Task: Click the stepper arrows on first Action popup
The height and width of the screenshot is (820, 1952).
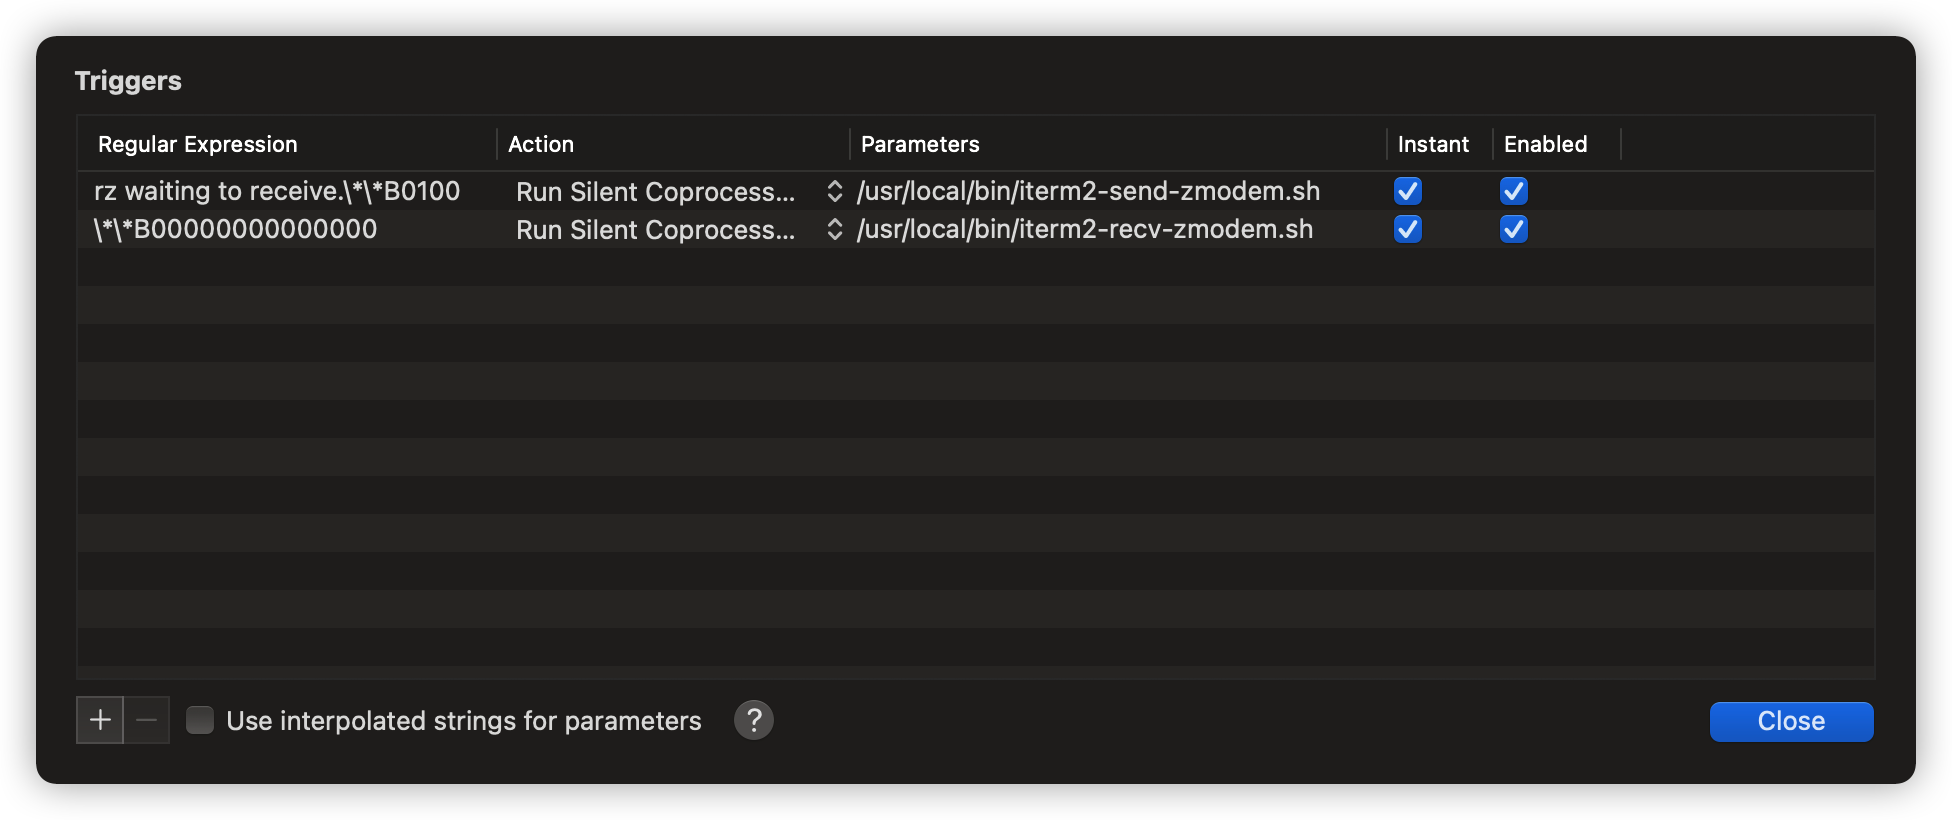Action: tap(835, 191)
